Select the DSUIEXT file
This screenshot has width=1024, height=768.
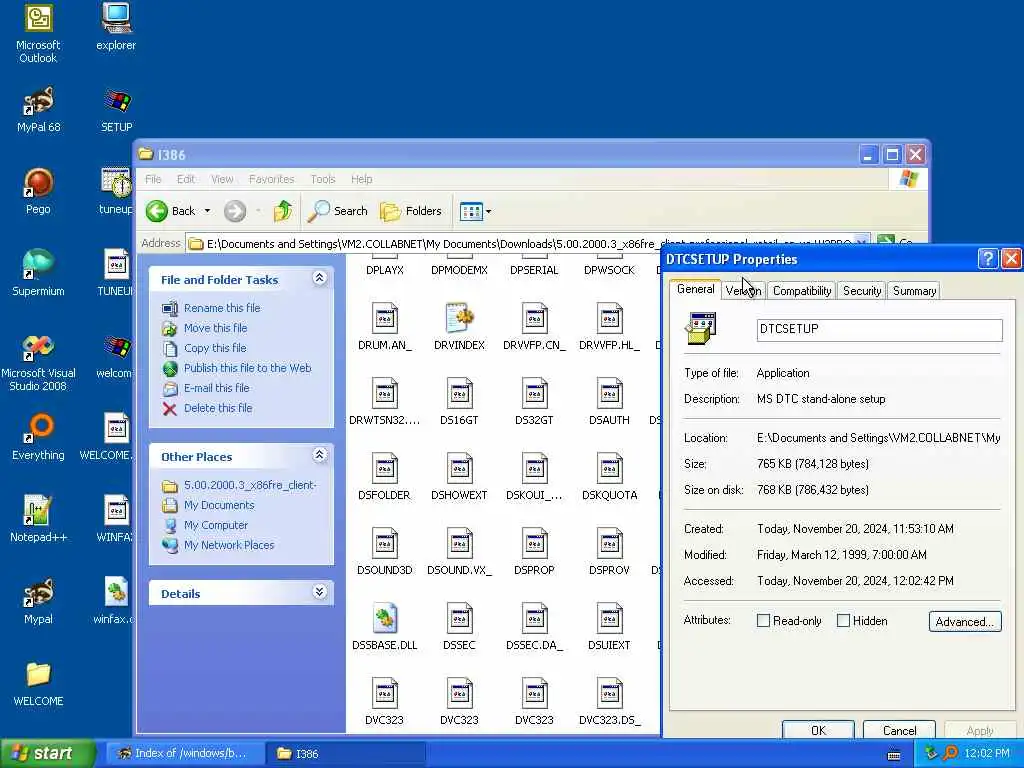pos(609,627)
